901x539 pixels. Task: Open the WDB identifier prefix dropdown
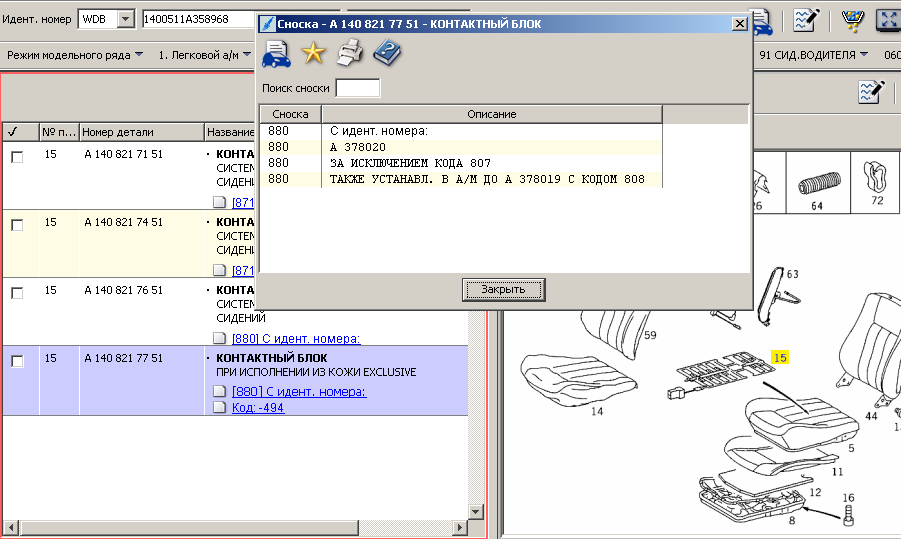[125, 19]
